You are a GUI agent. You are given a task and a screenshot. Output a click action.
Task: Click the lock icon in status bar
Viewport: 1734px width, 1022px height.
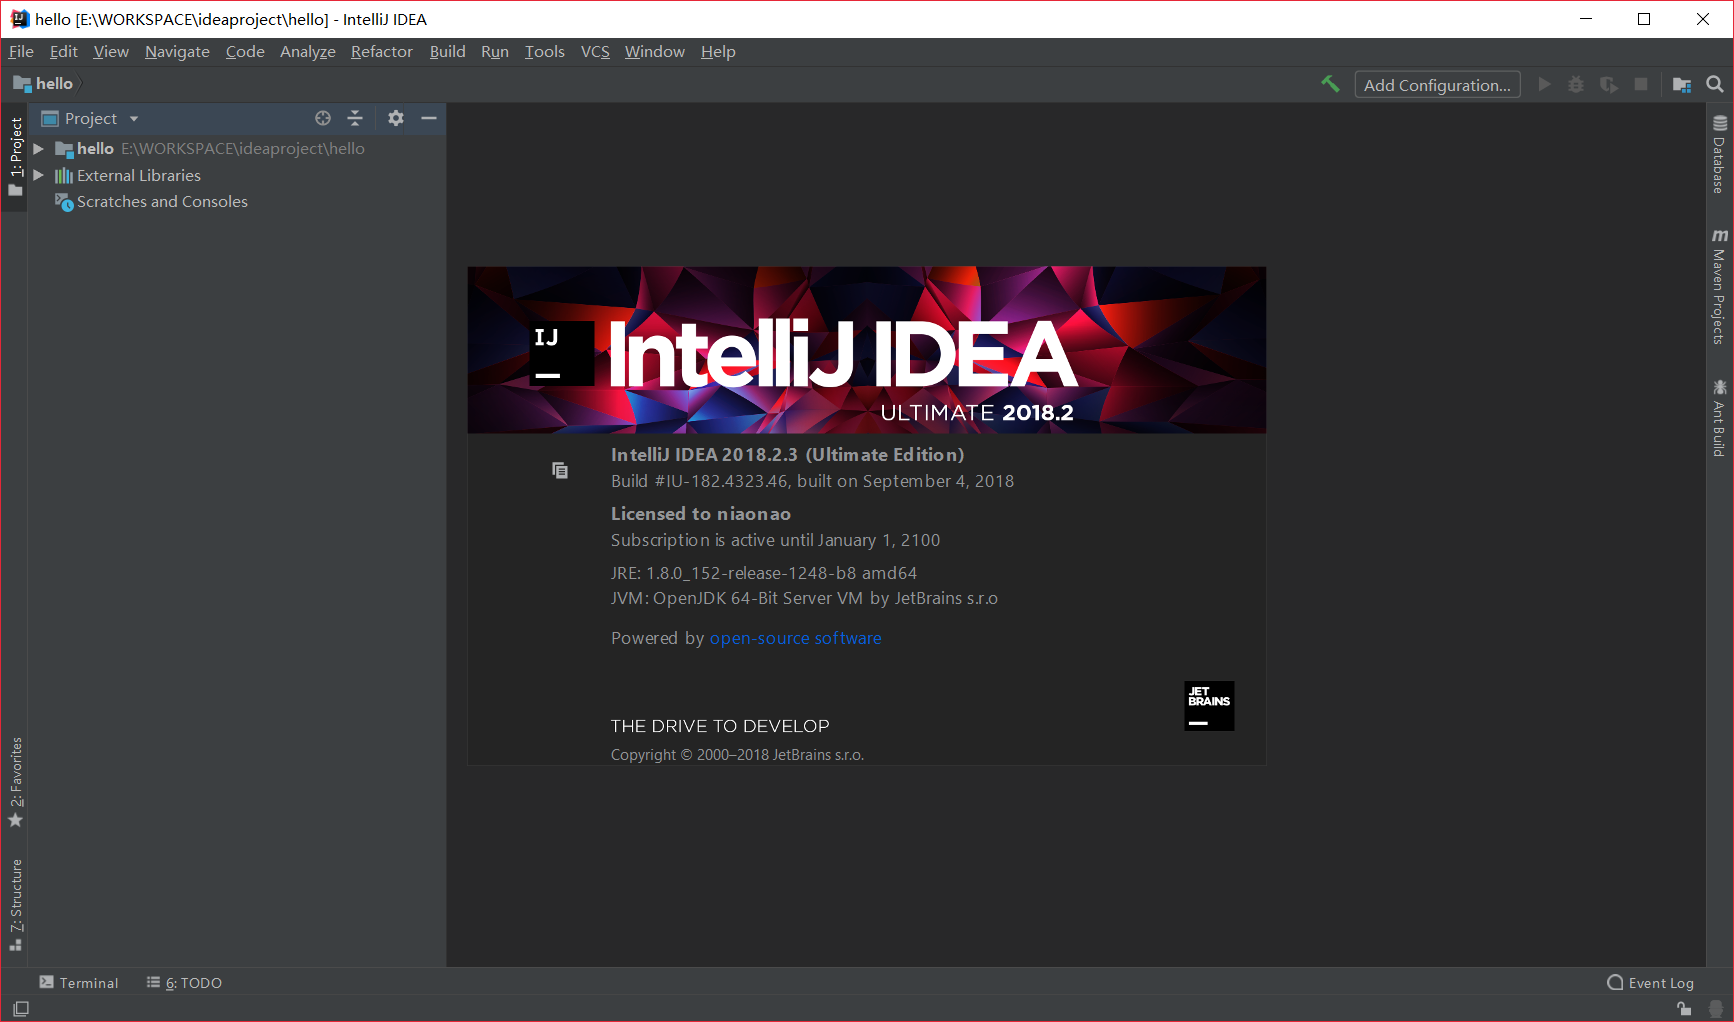coord(1685,1009)
